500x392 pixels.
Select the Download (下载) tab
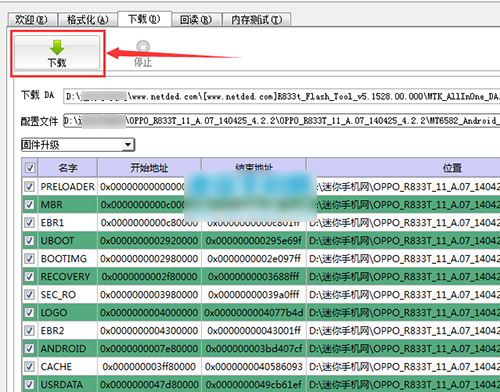click(144, 19)
